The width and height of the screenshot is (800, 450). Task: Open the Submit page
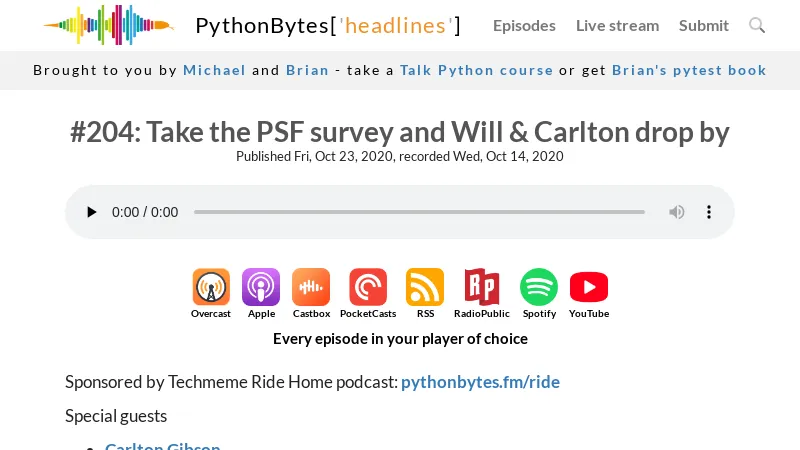click(x=704, y=25)
